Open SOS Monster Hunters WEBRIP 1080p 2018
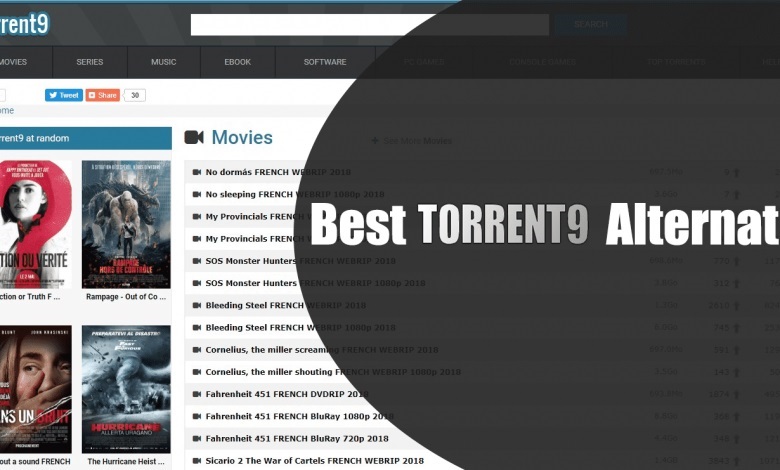 [315, 283]
